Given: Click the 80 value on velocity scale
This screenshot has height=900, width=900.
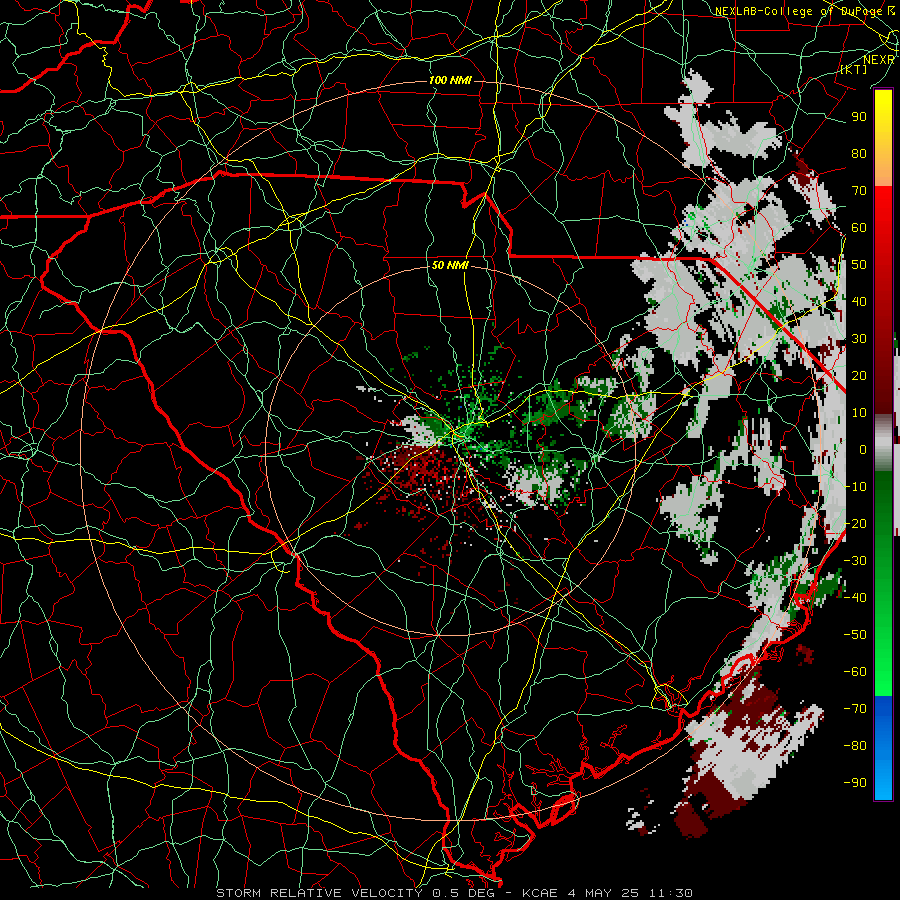Looking at the screenshot, I should [x=859, y=153].
